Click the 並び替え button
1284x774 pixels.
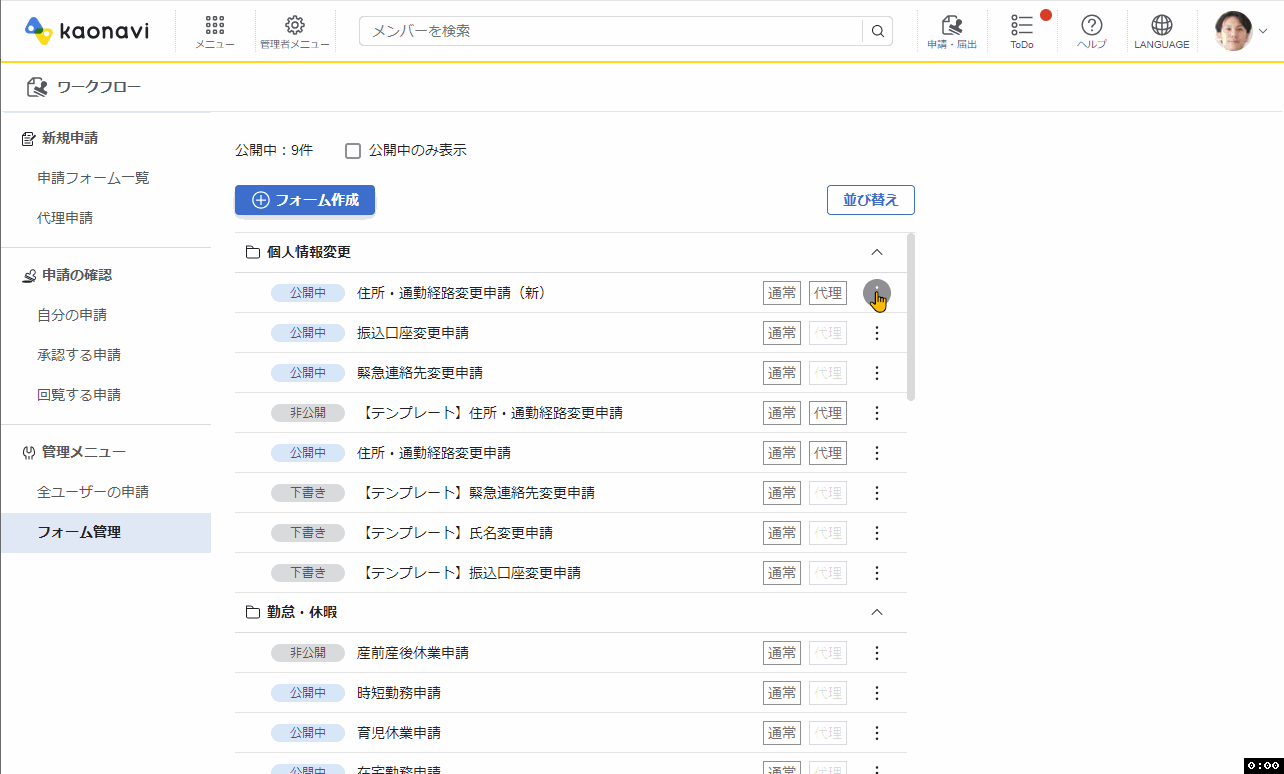[870, 200]
